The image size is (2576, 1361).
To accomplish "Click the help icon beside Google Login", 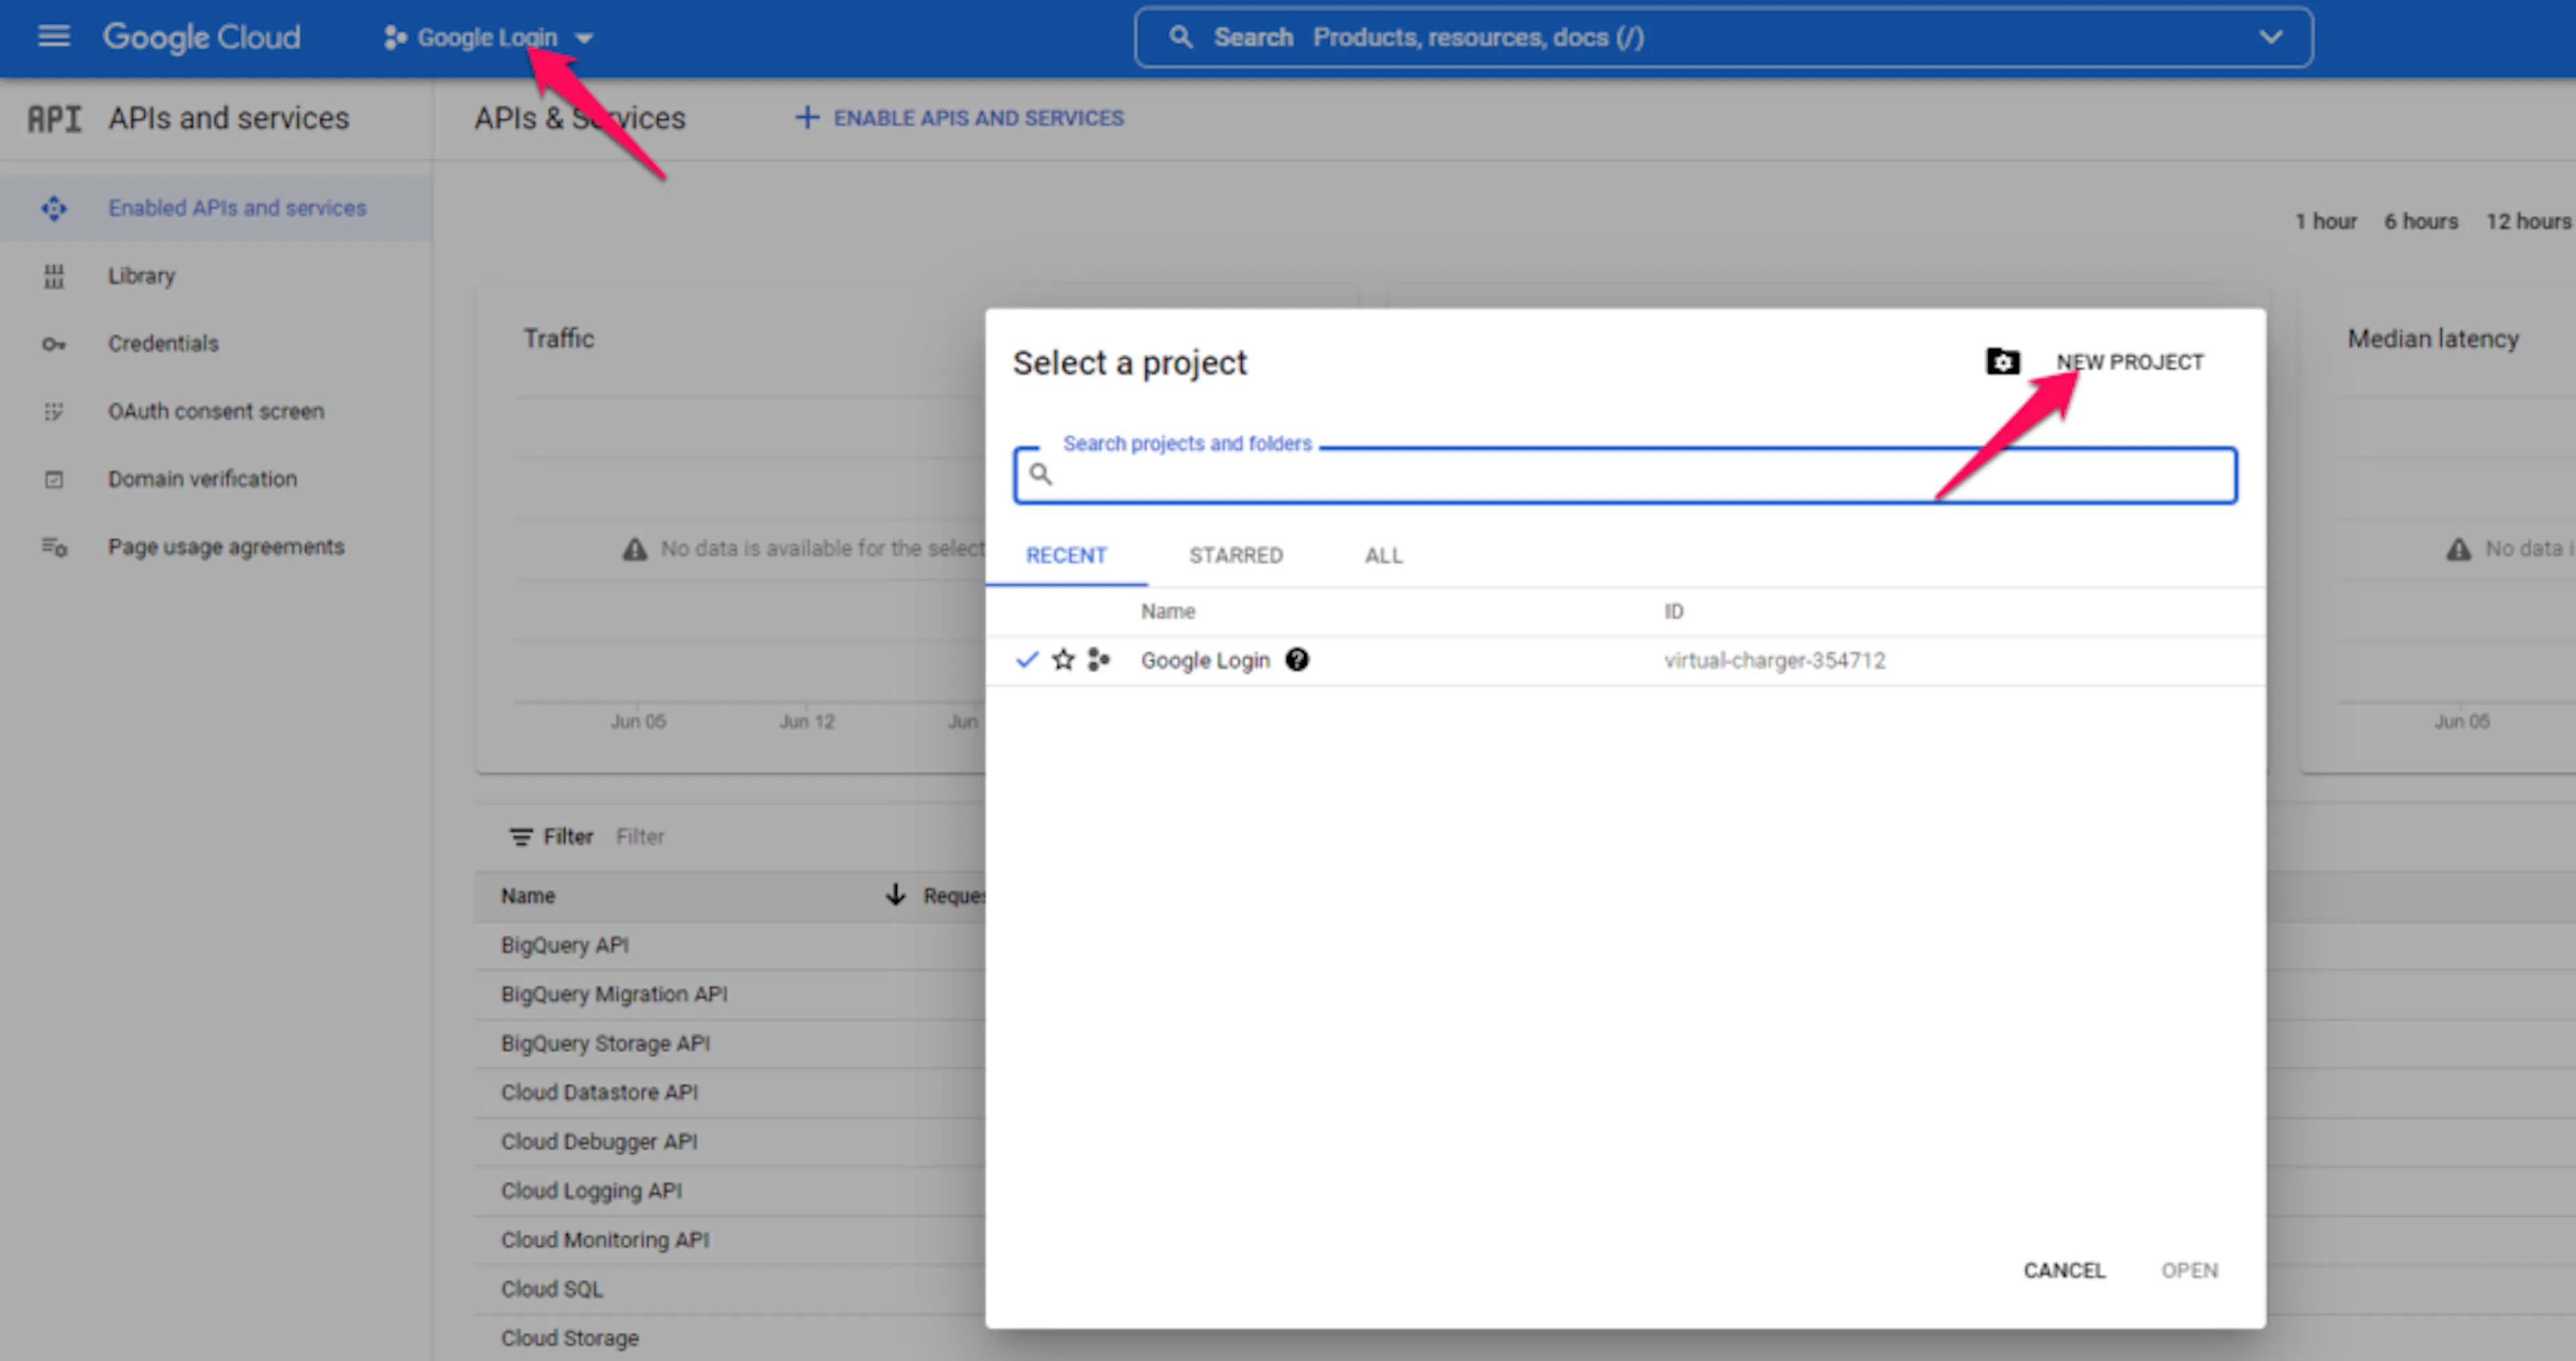I will coord(1297,660).
